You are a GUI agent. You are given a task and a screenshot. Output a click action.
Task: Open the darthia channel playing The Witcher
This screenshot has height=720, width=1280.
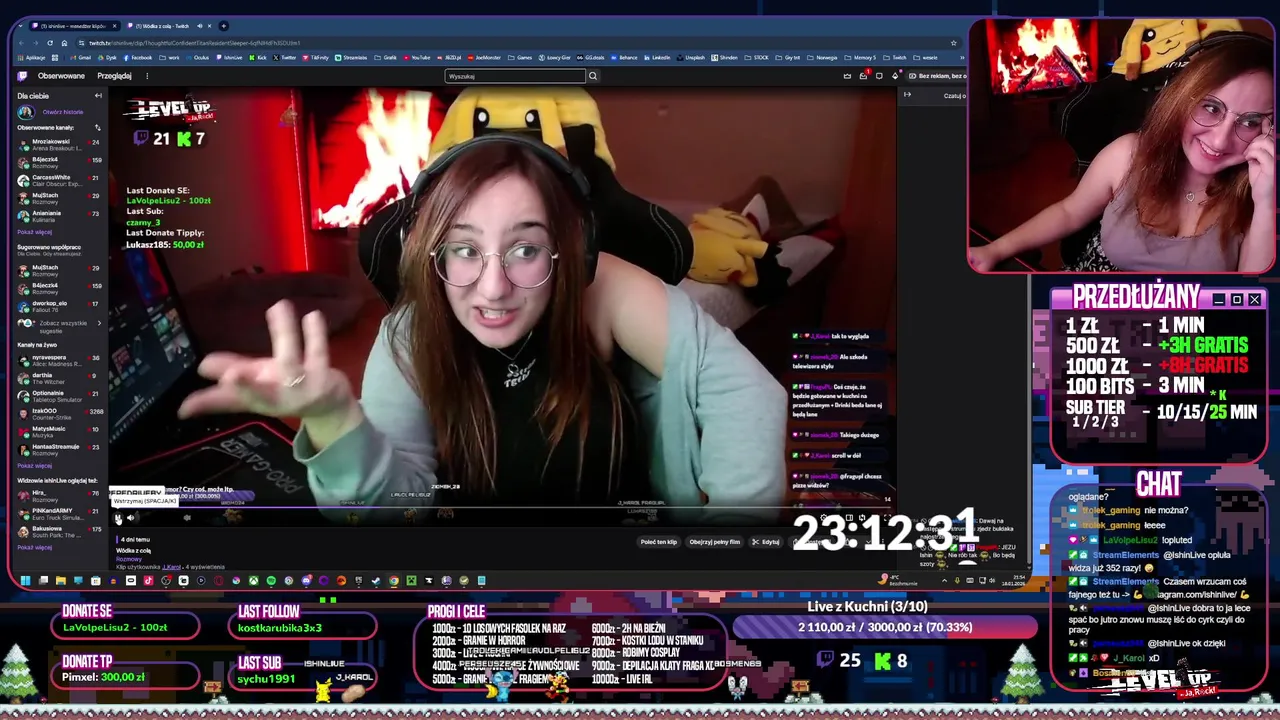(x=59, y=379)
